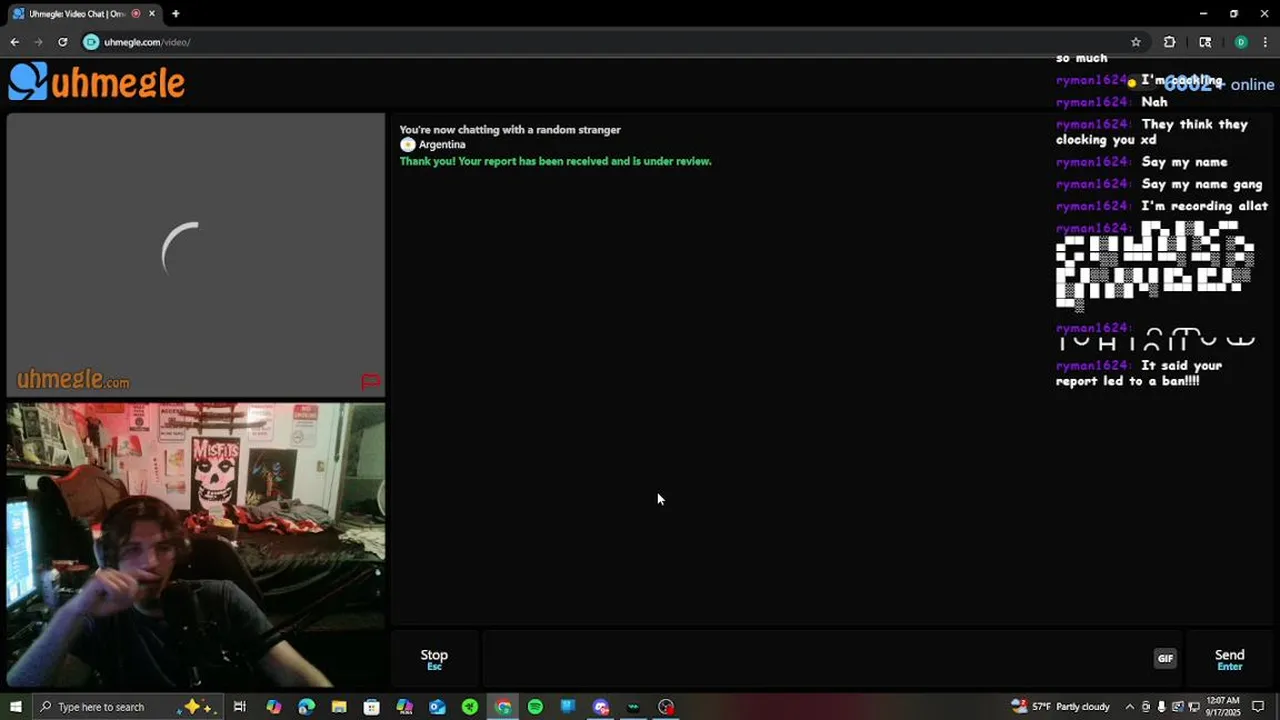Open the Chrome profile avatar

[x=1241, y=42]
